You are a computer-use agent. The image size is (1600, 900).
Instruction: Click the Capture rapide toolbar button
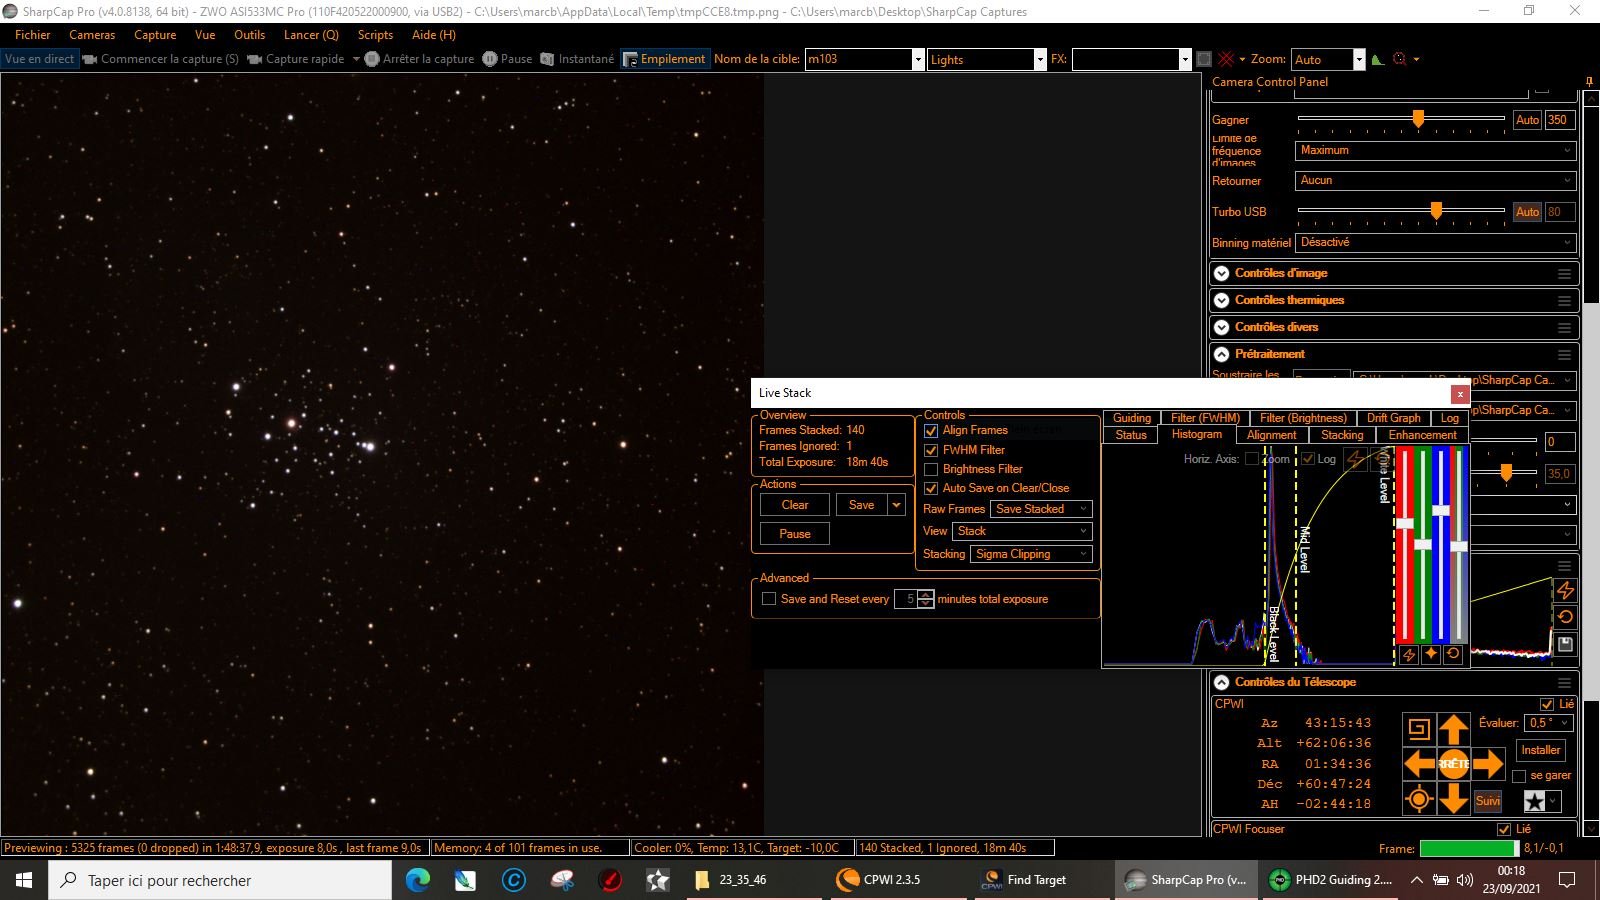click(296, 59)
